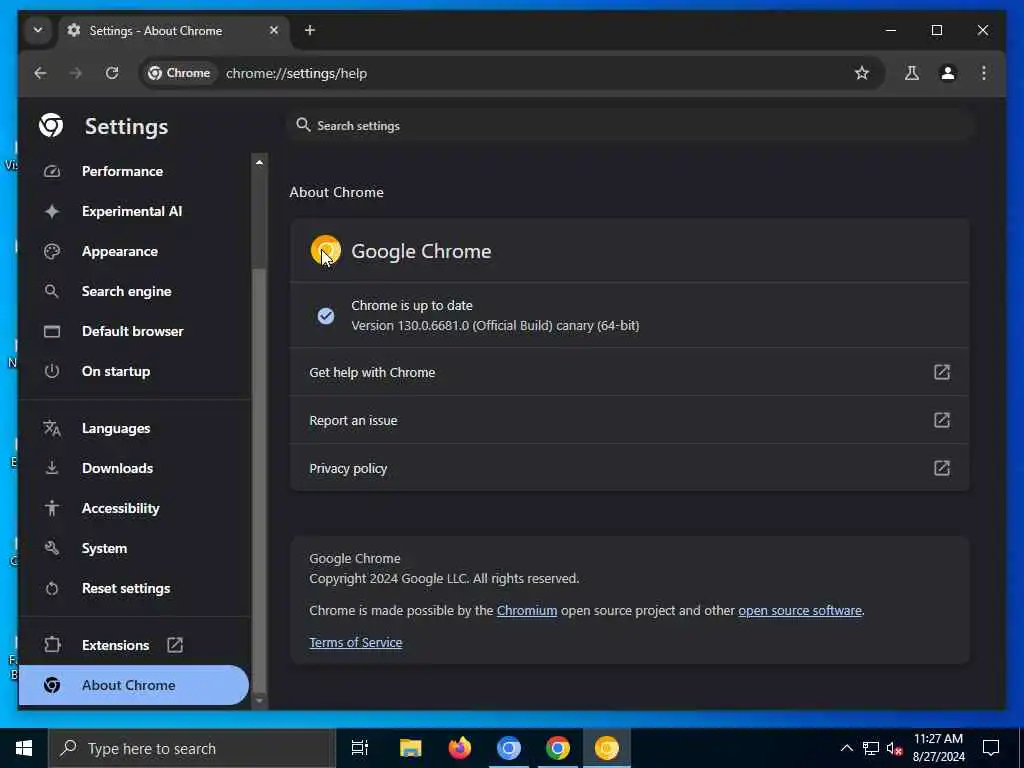The image size is (1024, 768).
Task: Open the tab search dropdown arrow
Action: pyautogui.click(x=38, y=30)
